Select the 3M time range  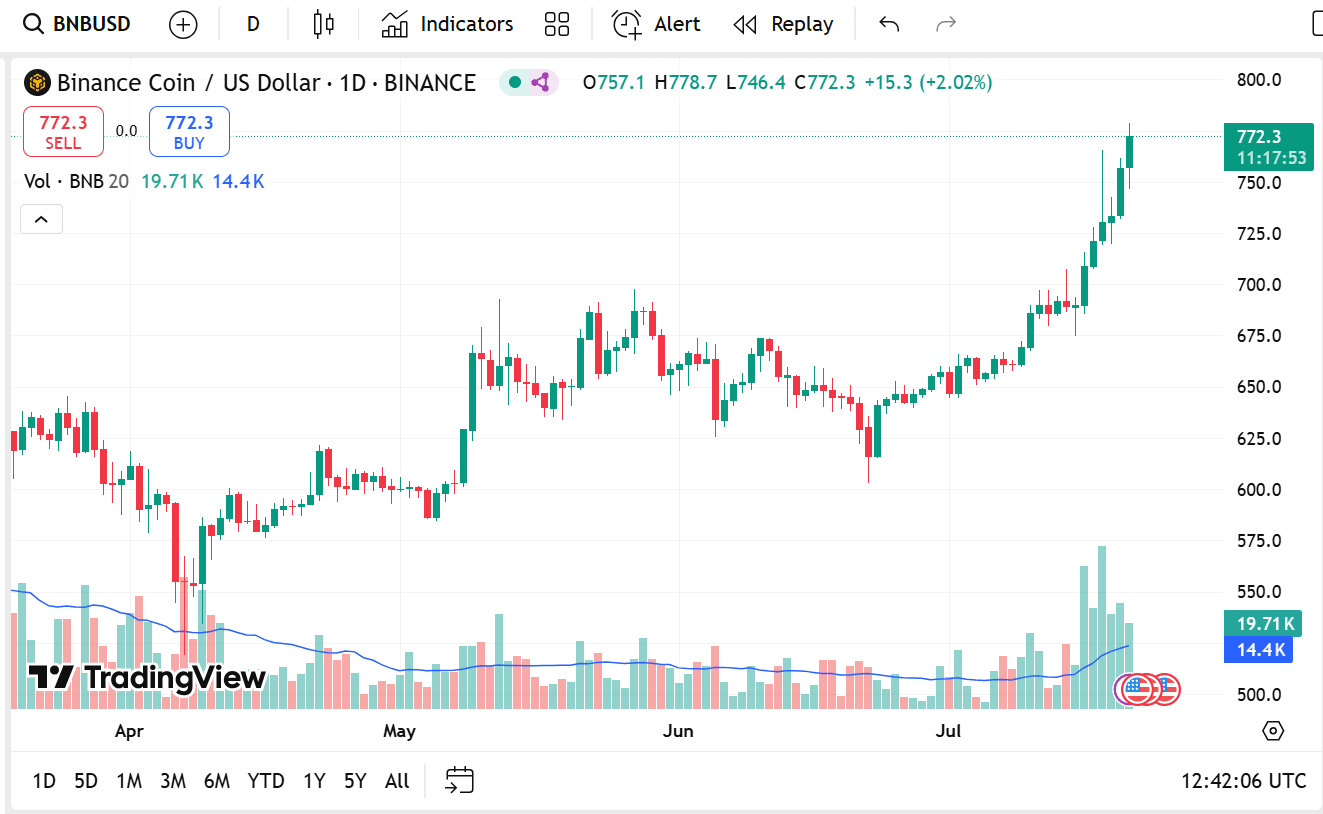[x=173, y=781]
